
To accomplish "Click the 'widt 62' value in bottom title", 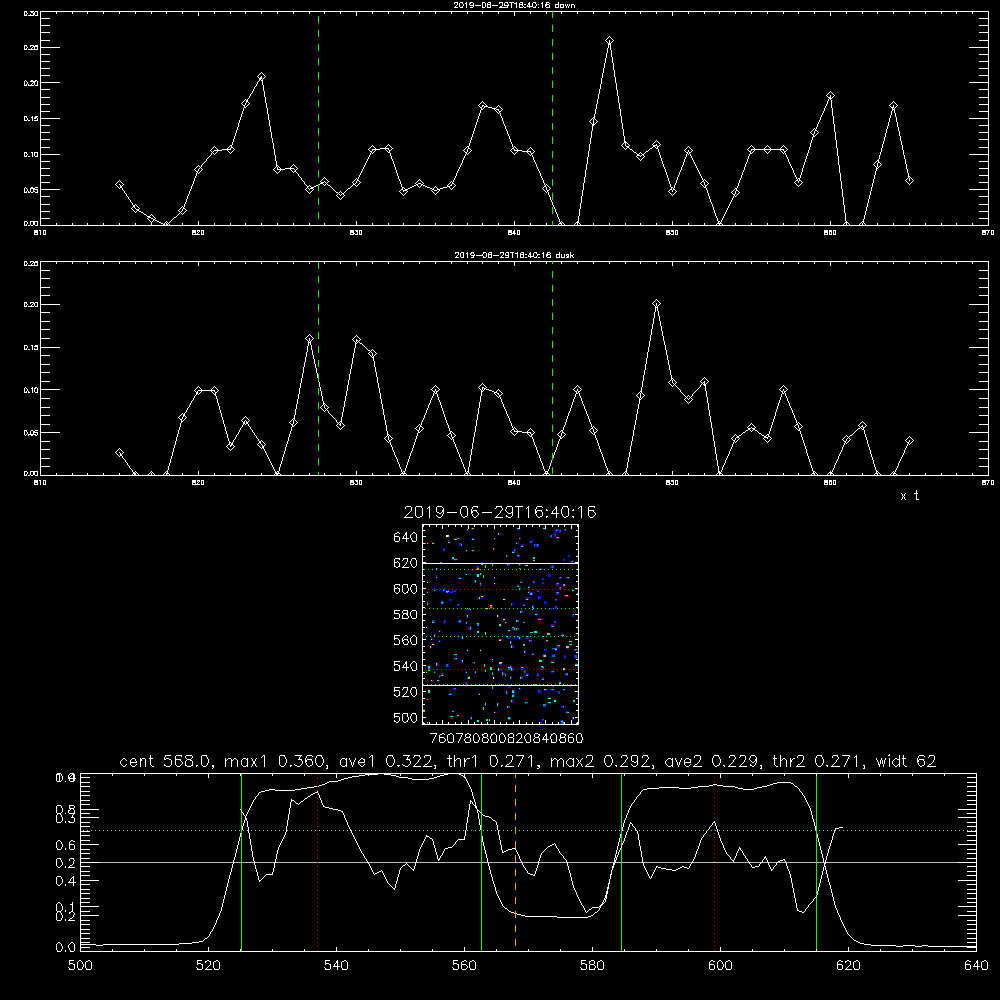I will [906, 761].
